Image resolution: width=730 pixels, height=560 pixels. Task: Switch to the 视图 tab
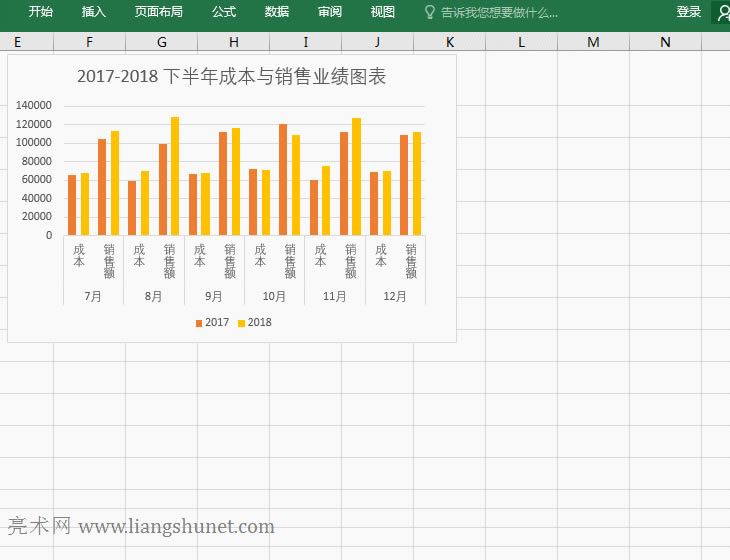coord(382,12)
